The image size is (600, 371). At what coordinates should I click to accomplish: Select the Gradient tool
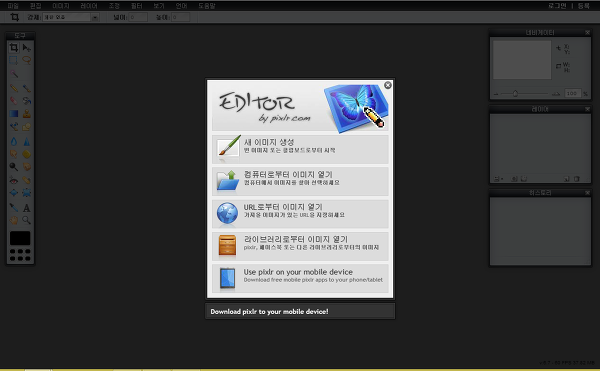click(14, 114)
